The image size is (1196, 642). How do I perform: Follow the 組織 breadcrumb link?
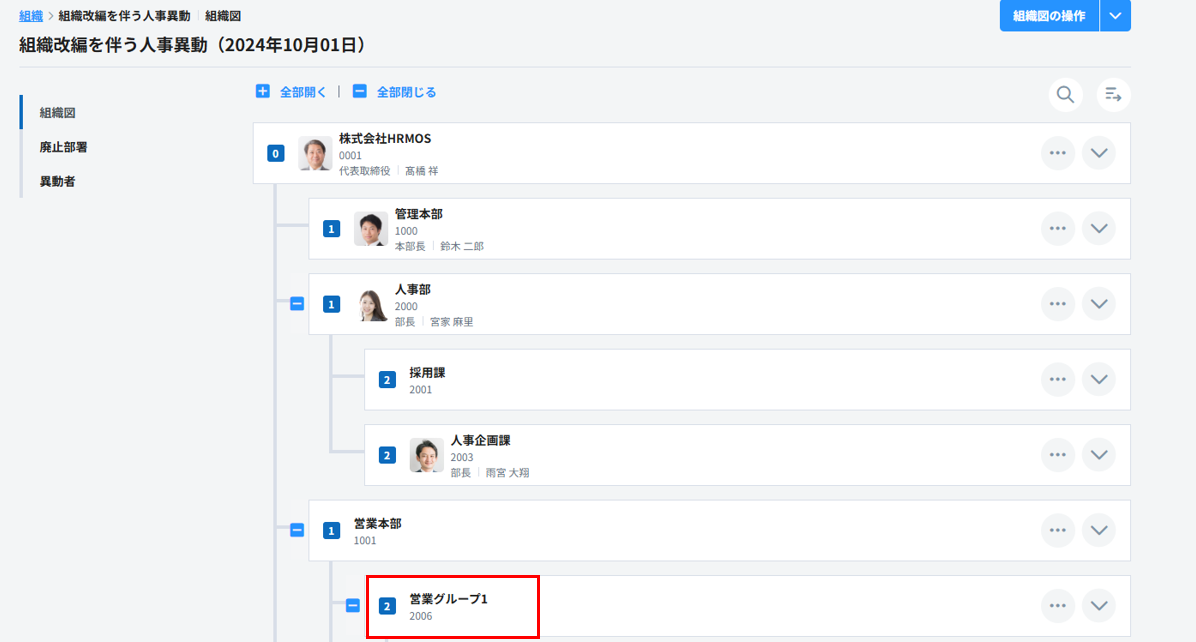tap(31, 16)
